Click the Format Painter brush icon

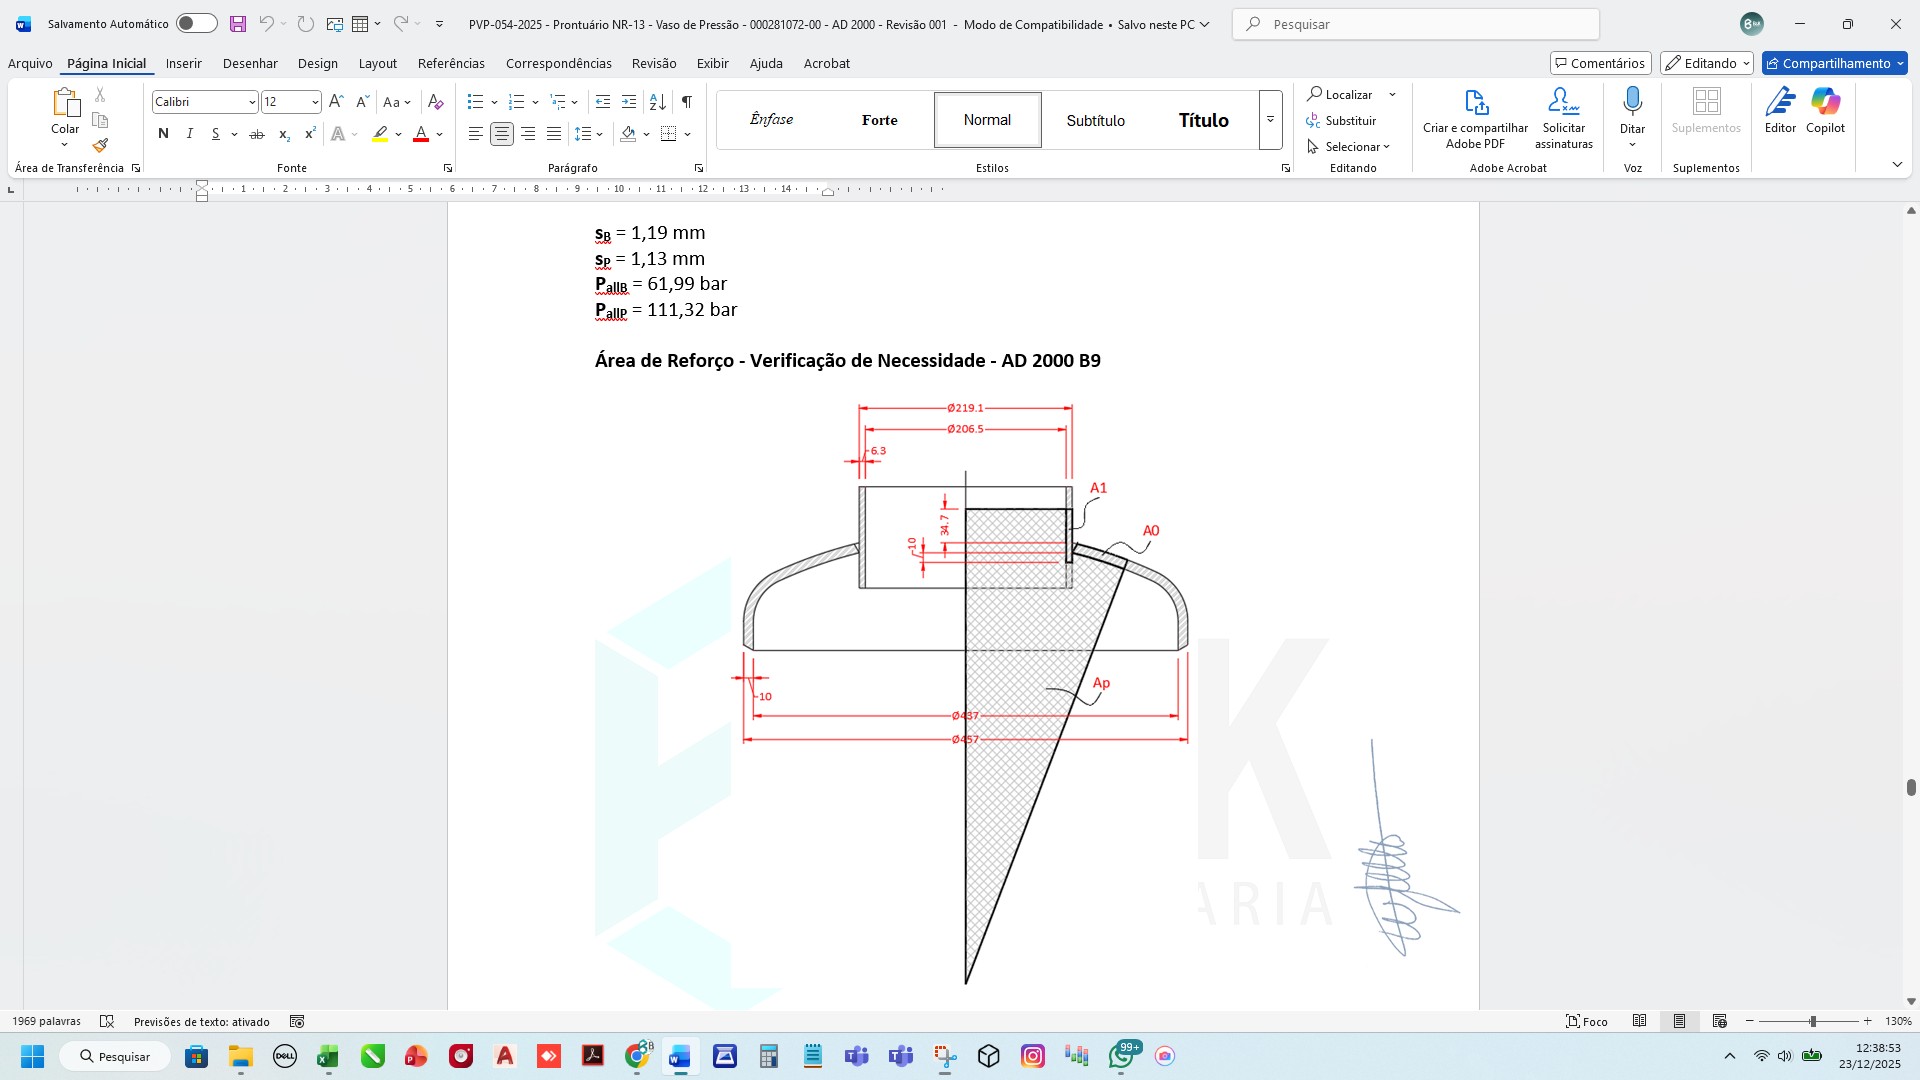(x=100, y=145)
